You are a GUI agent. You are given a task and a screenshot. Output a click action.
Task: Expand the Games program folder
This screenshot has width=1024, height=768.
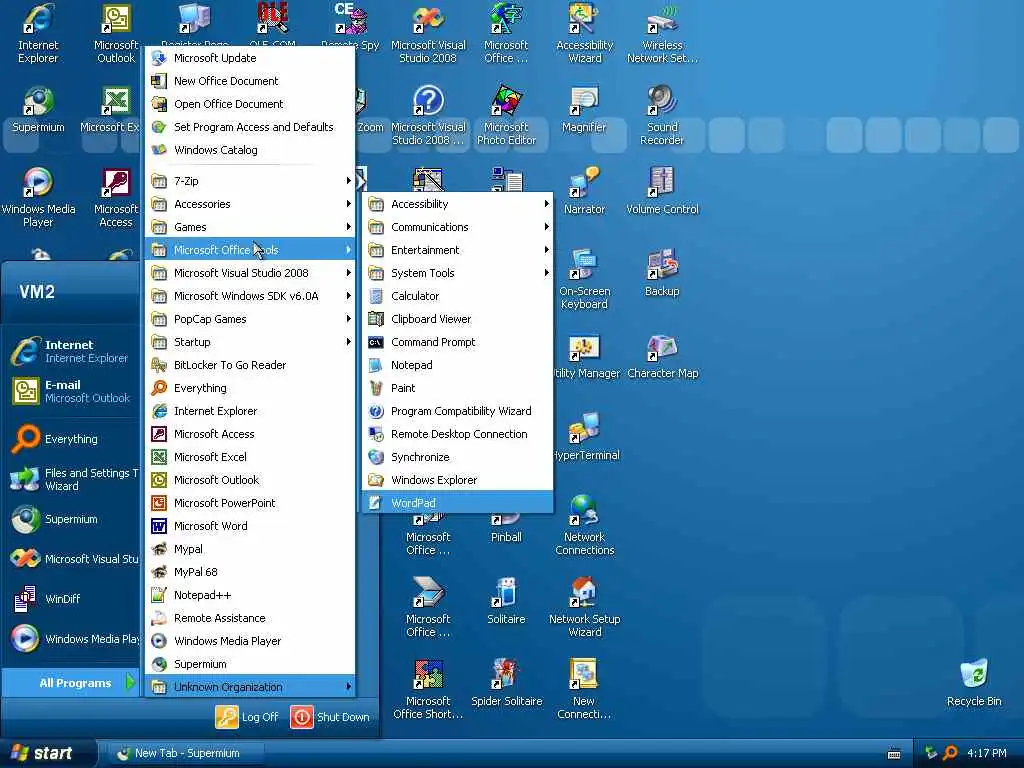(x=250, y=227)
